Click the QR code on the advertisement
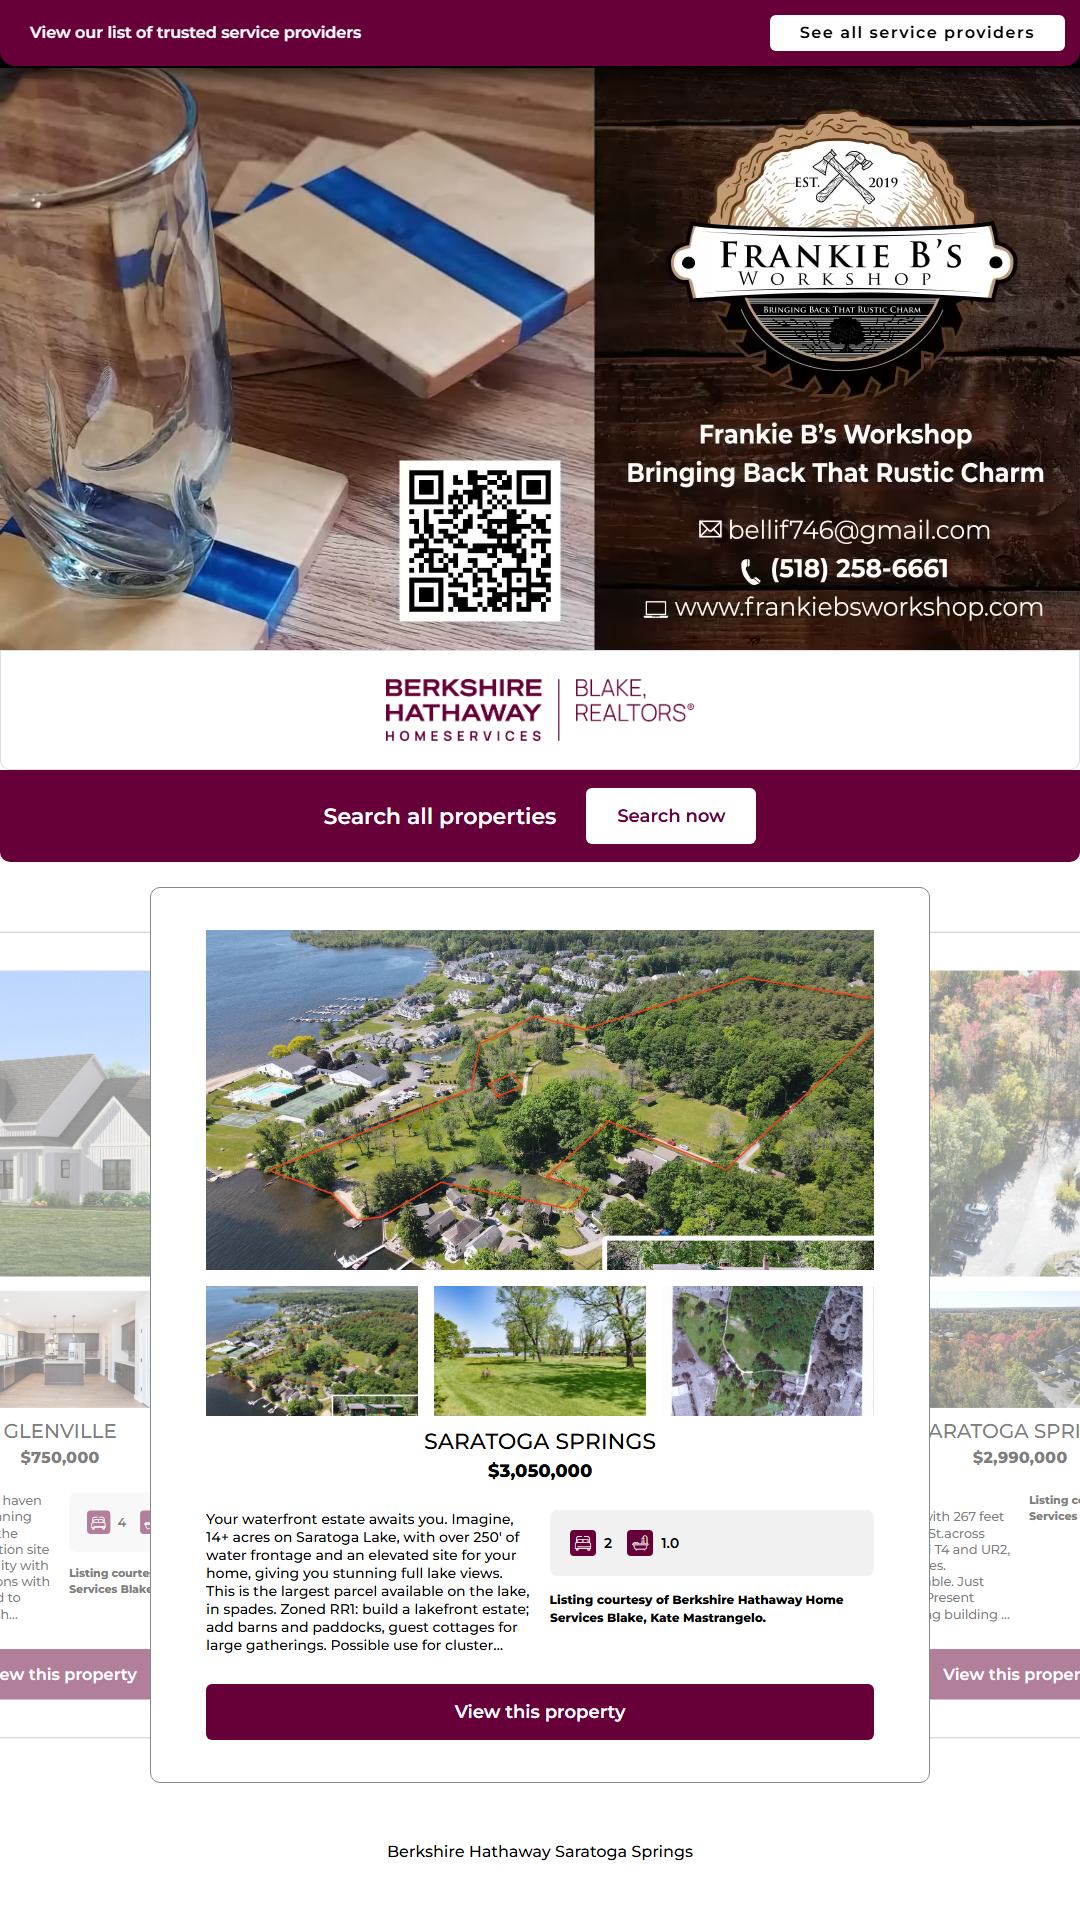This screenshot has height=1920, width=1080. (x=480, y=541)
